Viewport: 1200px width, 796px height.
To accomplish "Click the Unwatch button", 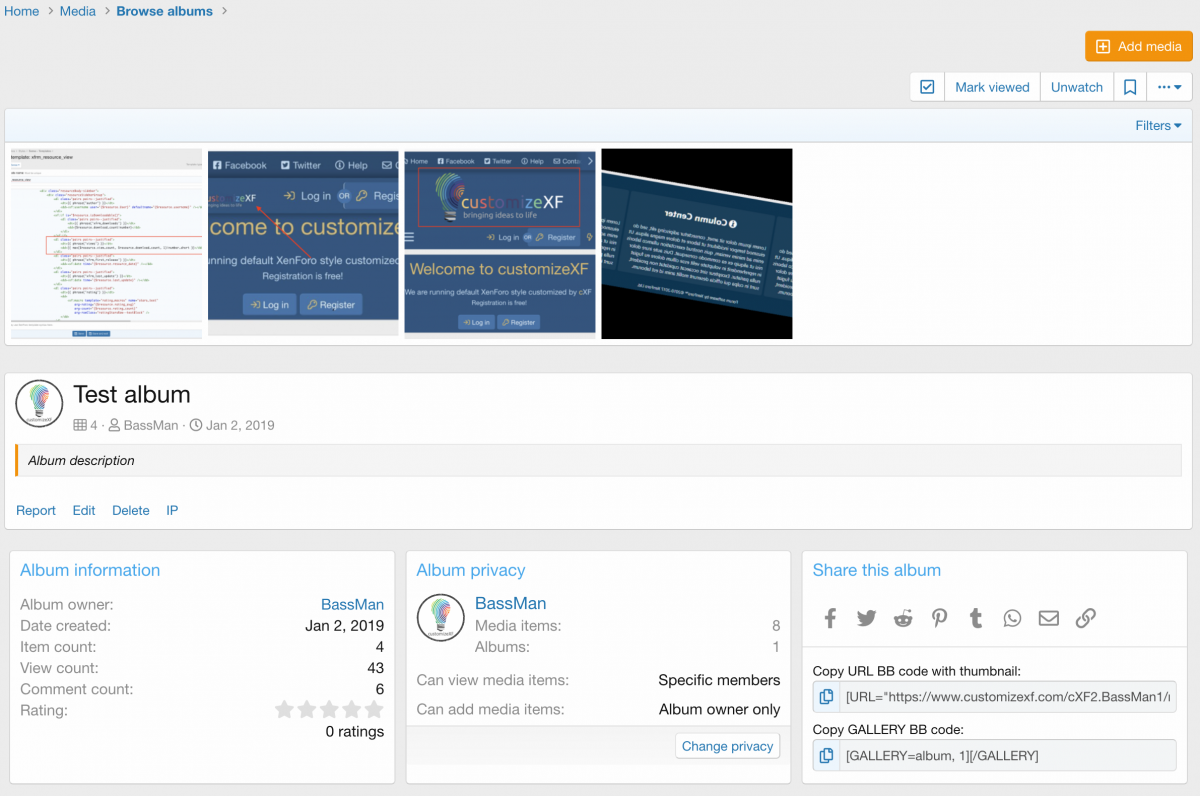I will tap(1077, 87).
